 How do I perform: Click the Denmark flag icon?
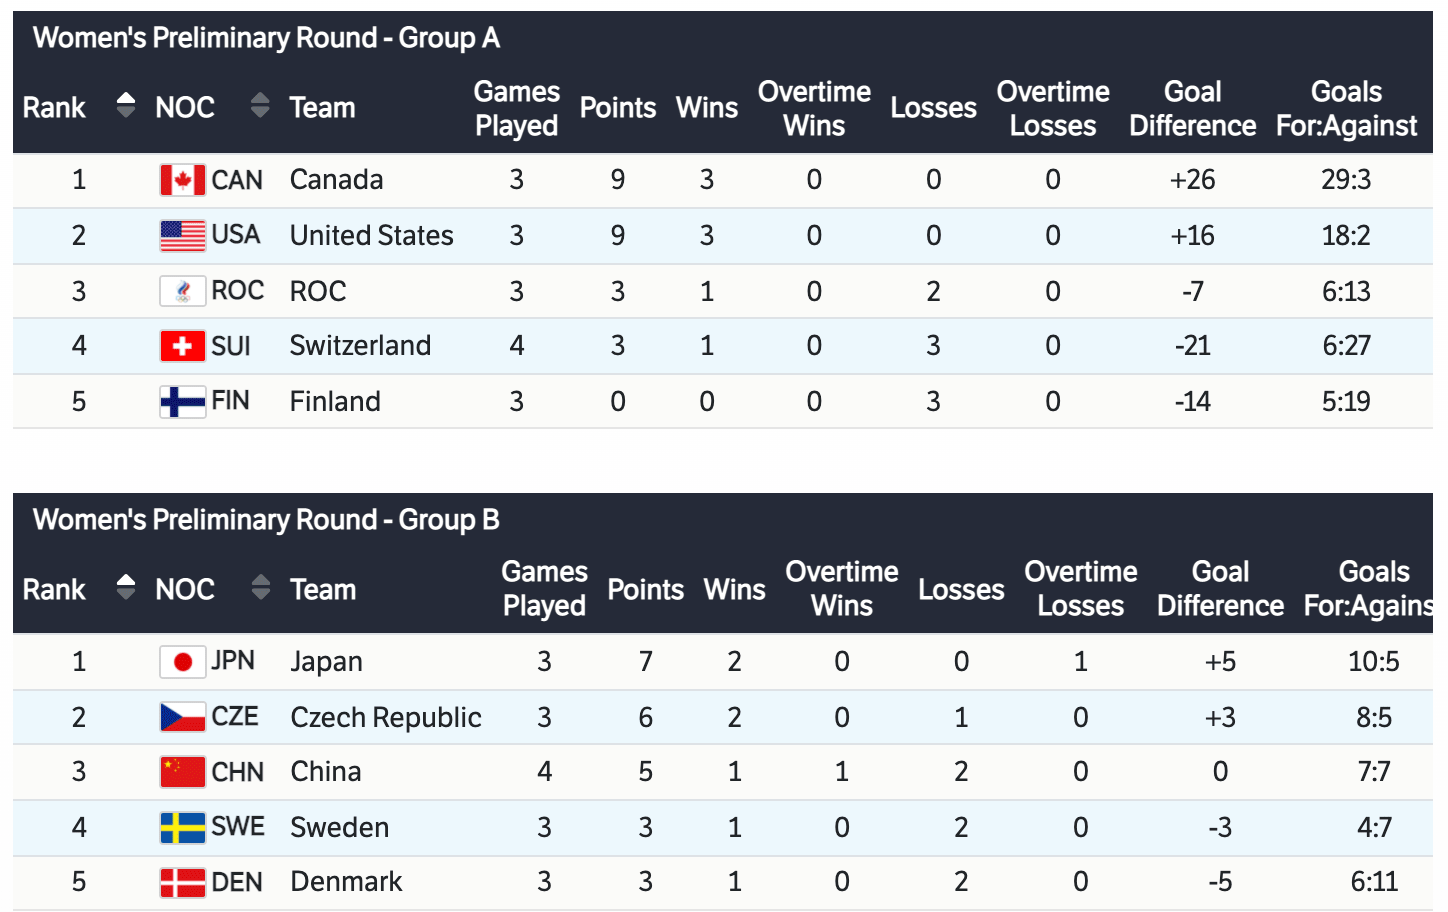(182, 882)
